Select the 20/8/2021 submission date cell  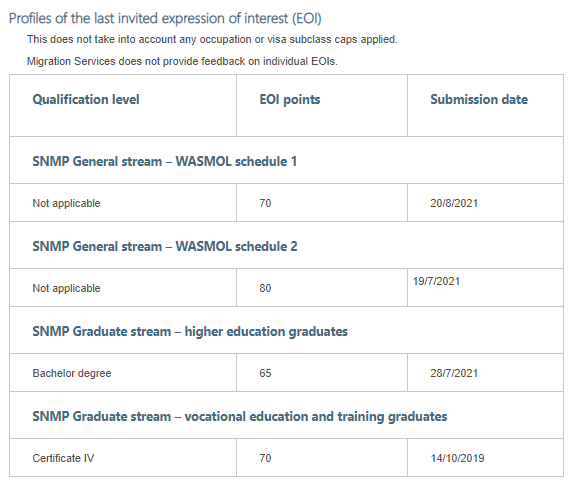pyautogui.click(x=486, y=203)
